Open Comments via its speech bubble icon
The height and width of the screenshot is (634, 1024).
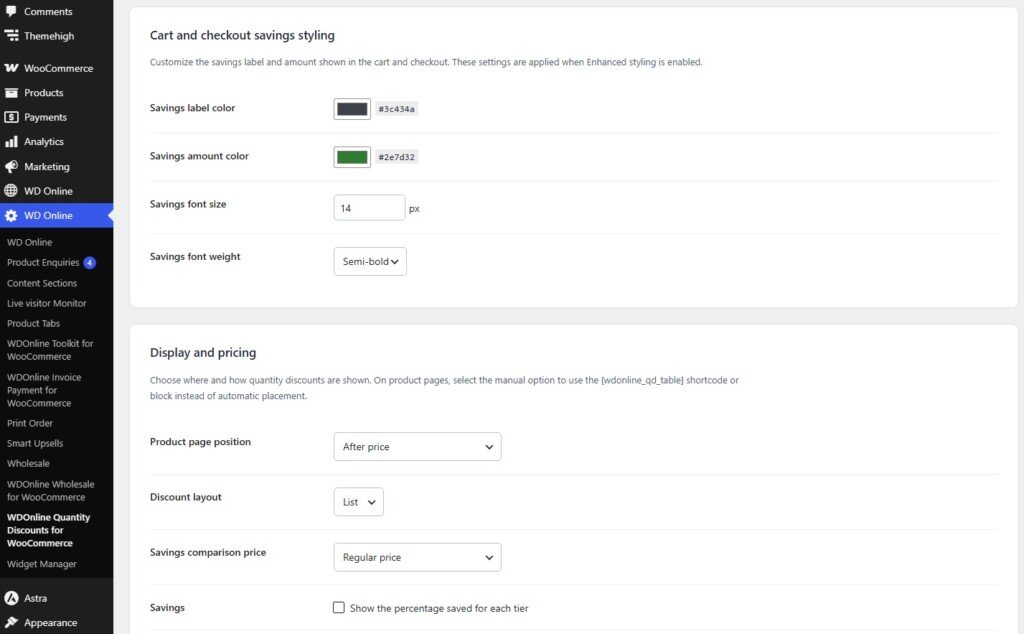(x=11, y=11)
